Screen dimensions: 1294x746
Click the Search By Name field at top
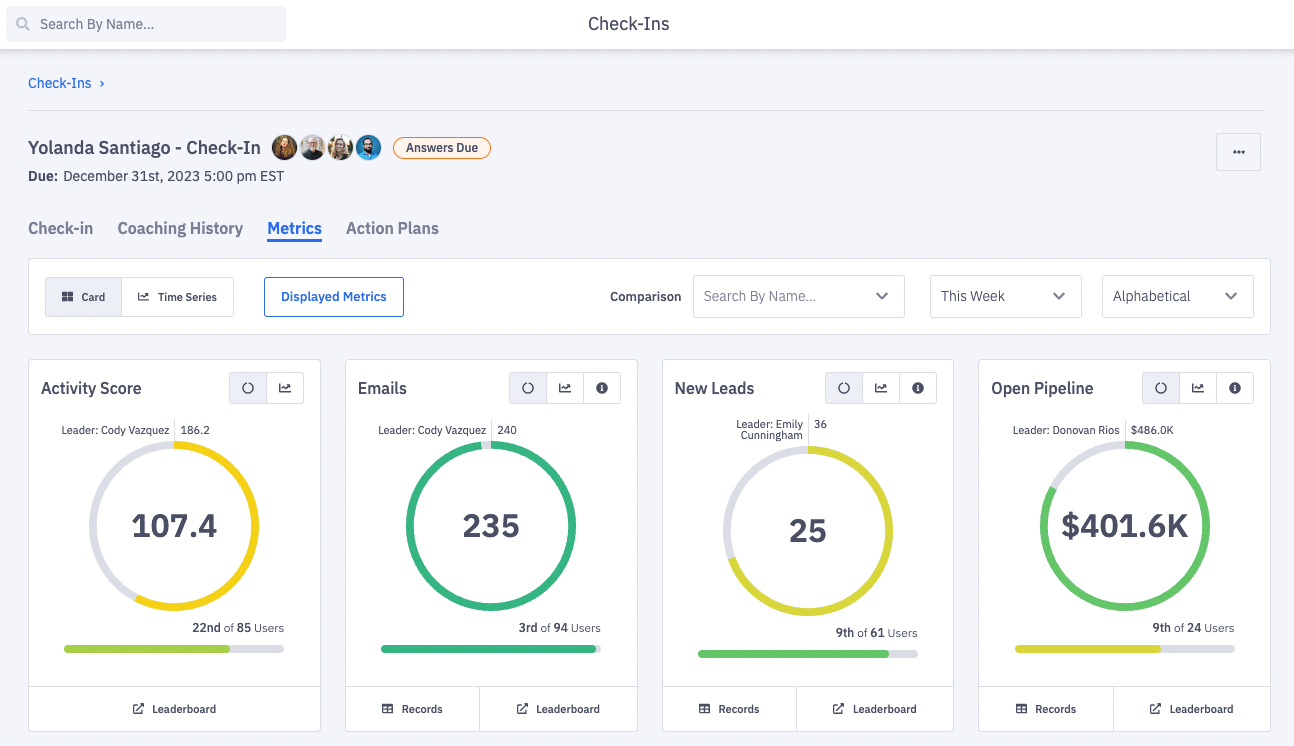[x=146, y=24]
